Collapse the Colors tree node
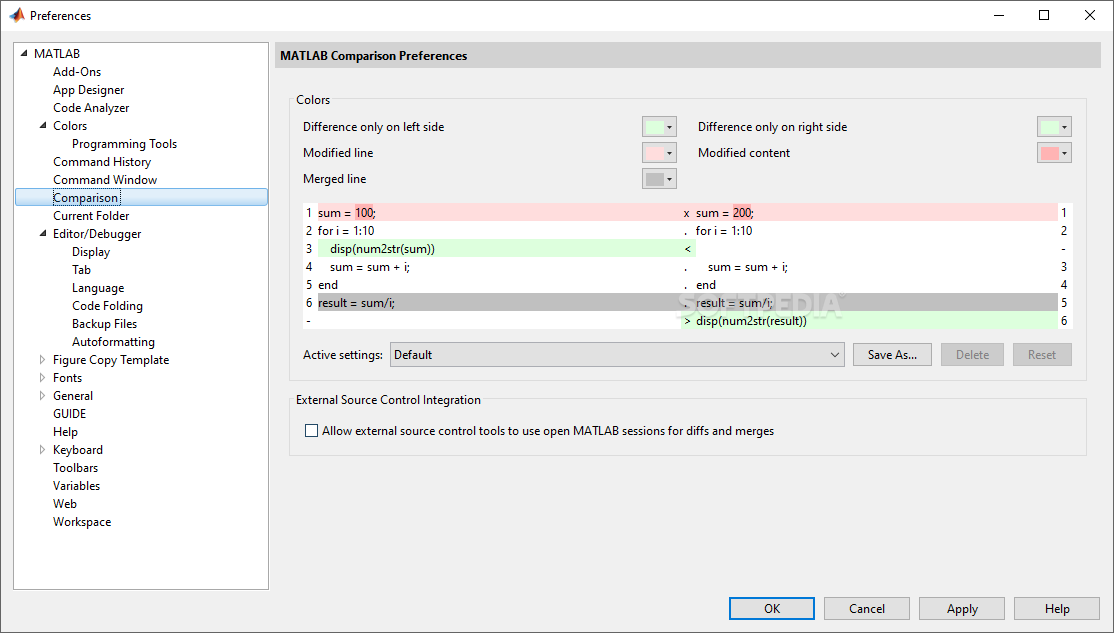1114x633 pixels. click(x=43, y=126)
